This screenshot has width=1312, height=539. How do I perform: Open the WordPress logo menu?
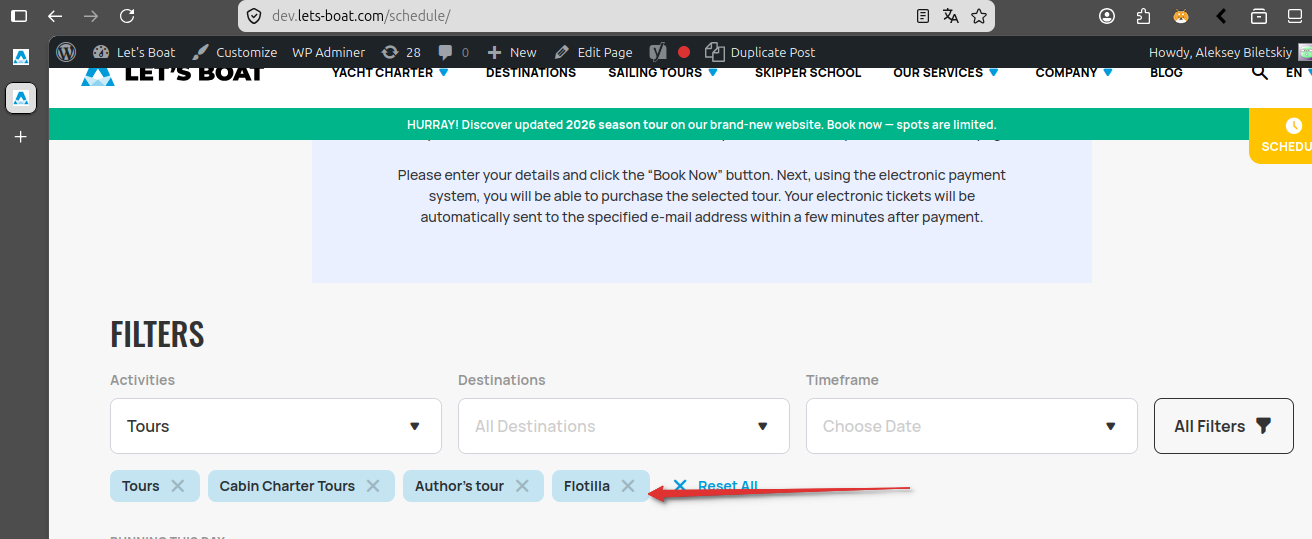[66, 52]
